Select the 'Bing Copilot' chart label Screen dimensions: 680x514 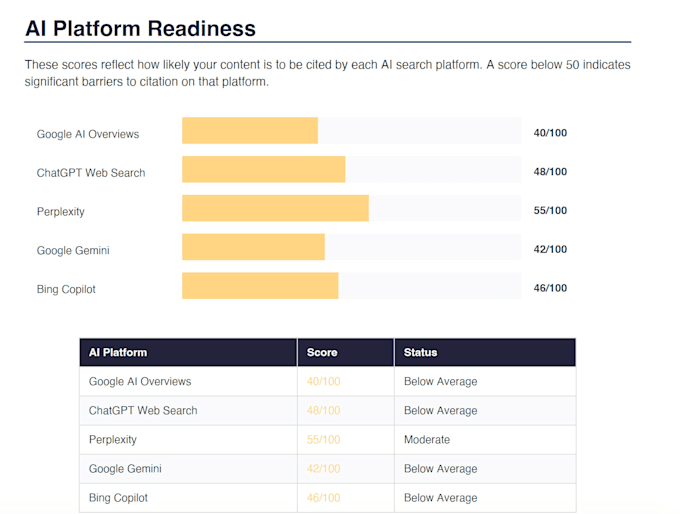point(66,289)
